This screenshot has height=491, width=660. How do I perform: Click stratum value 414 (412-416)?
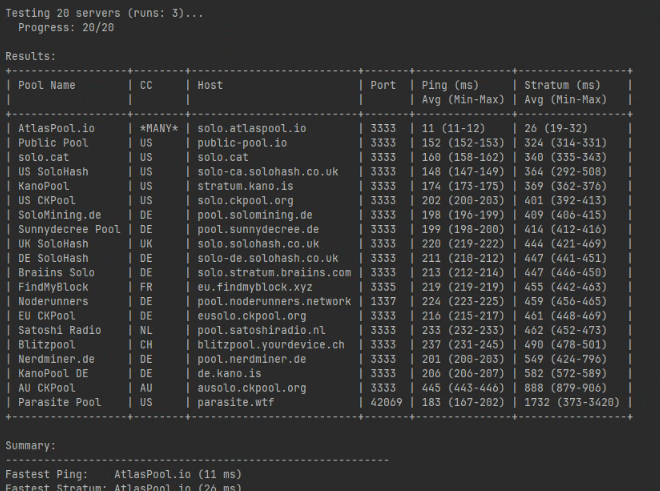tap(565, 229)
